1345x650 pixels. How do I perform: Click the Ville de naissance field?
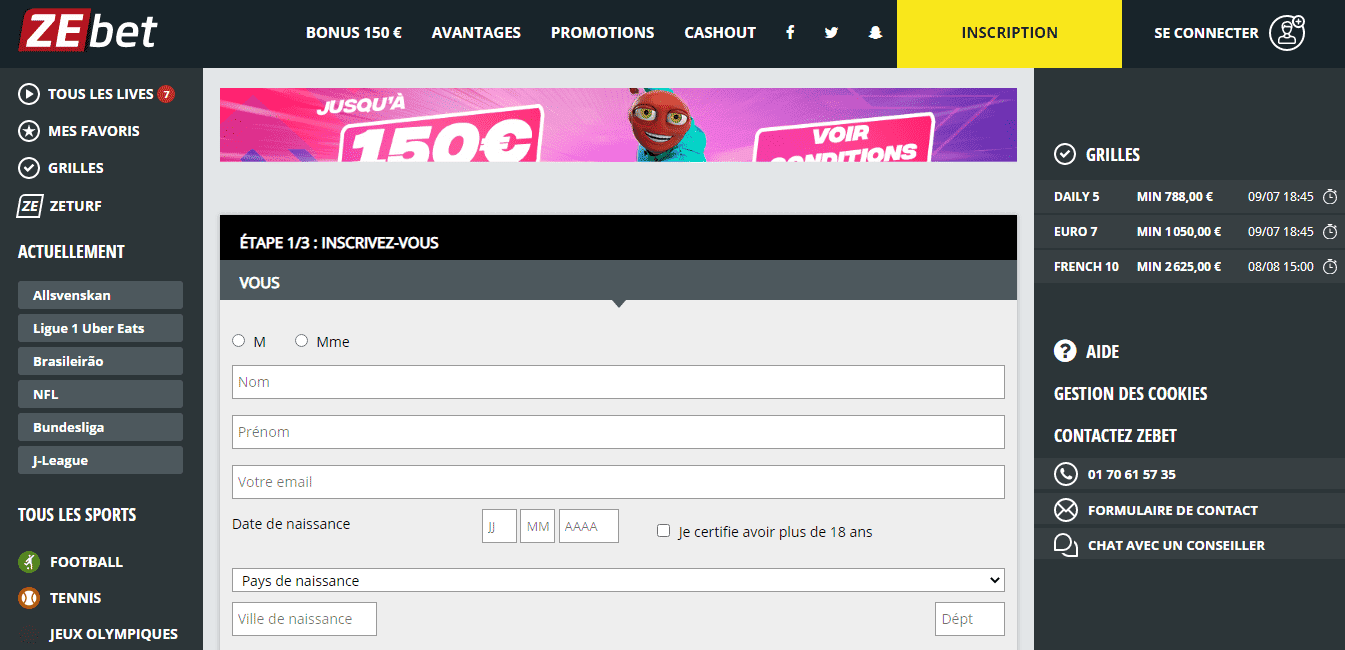tap(304, 619)
